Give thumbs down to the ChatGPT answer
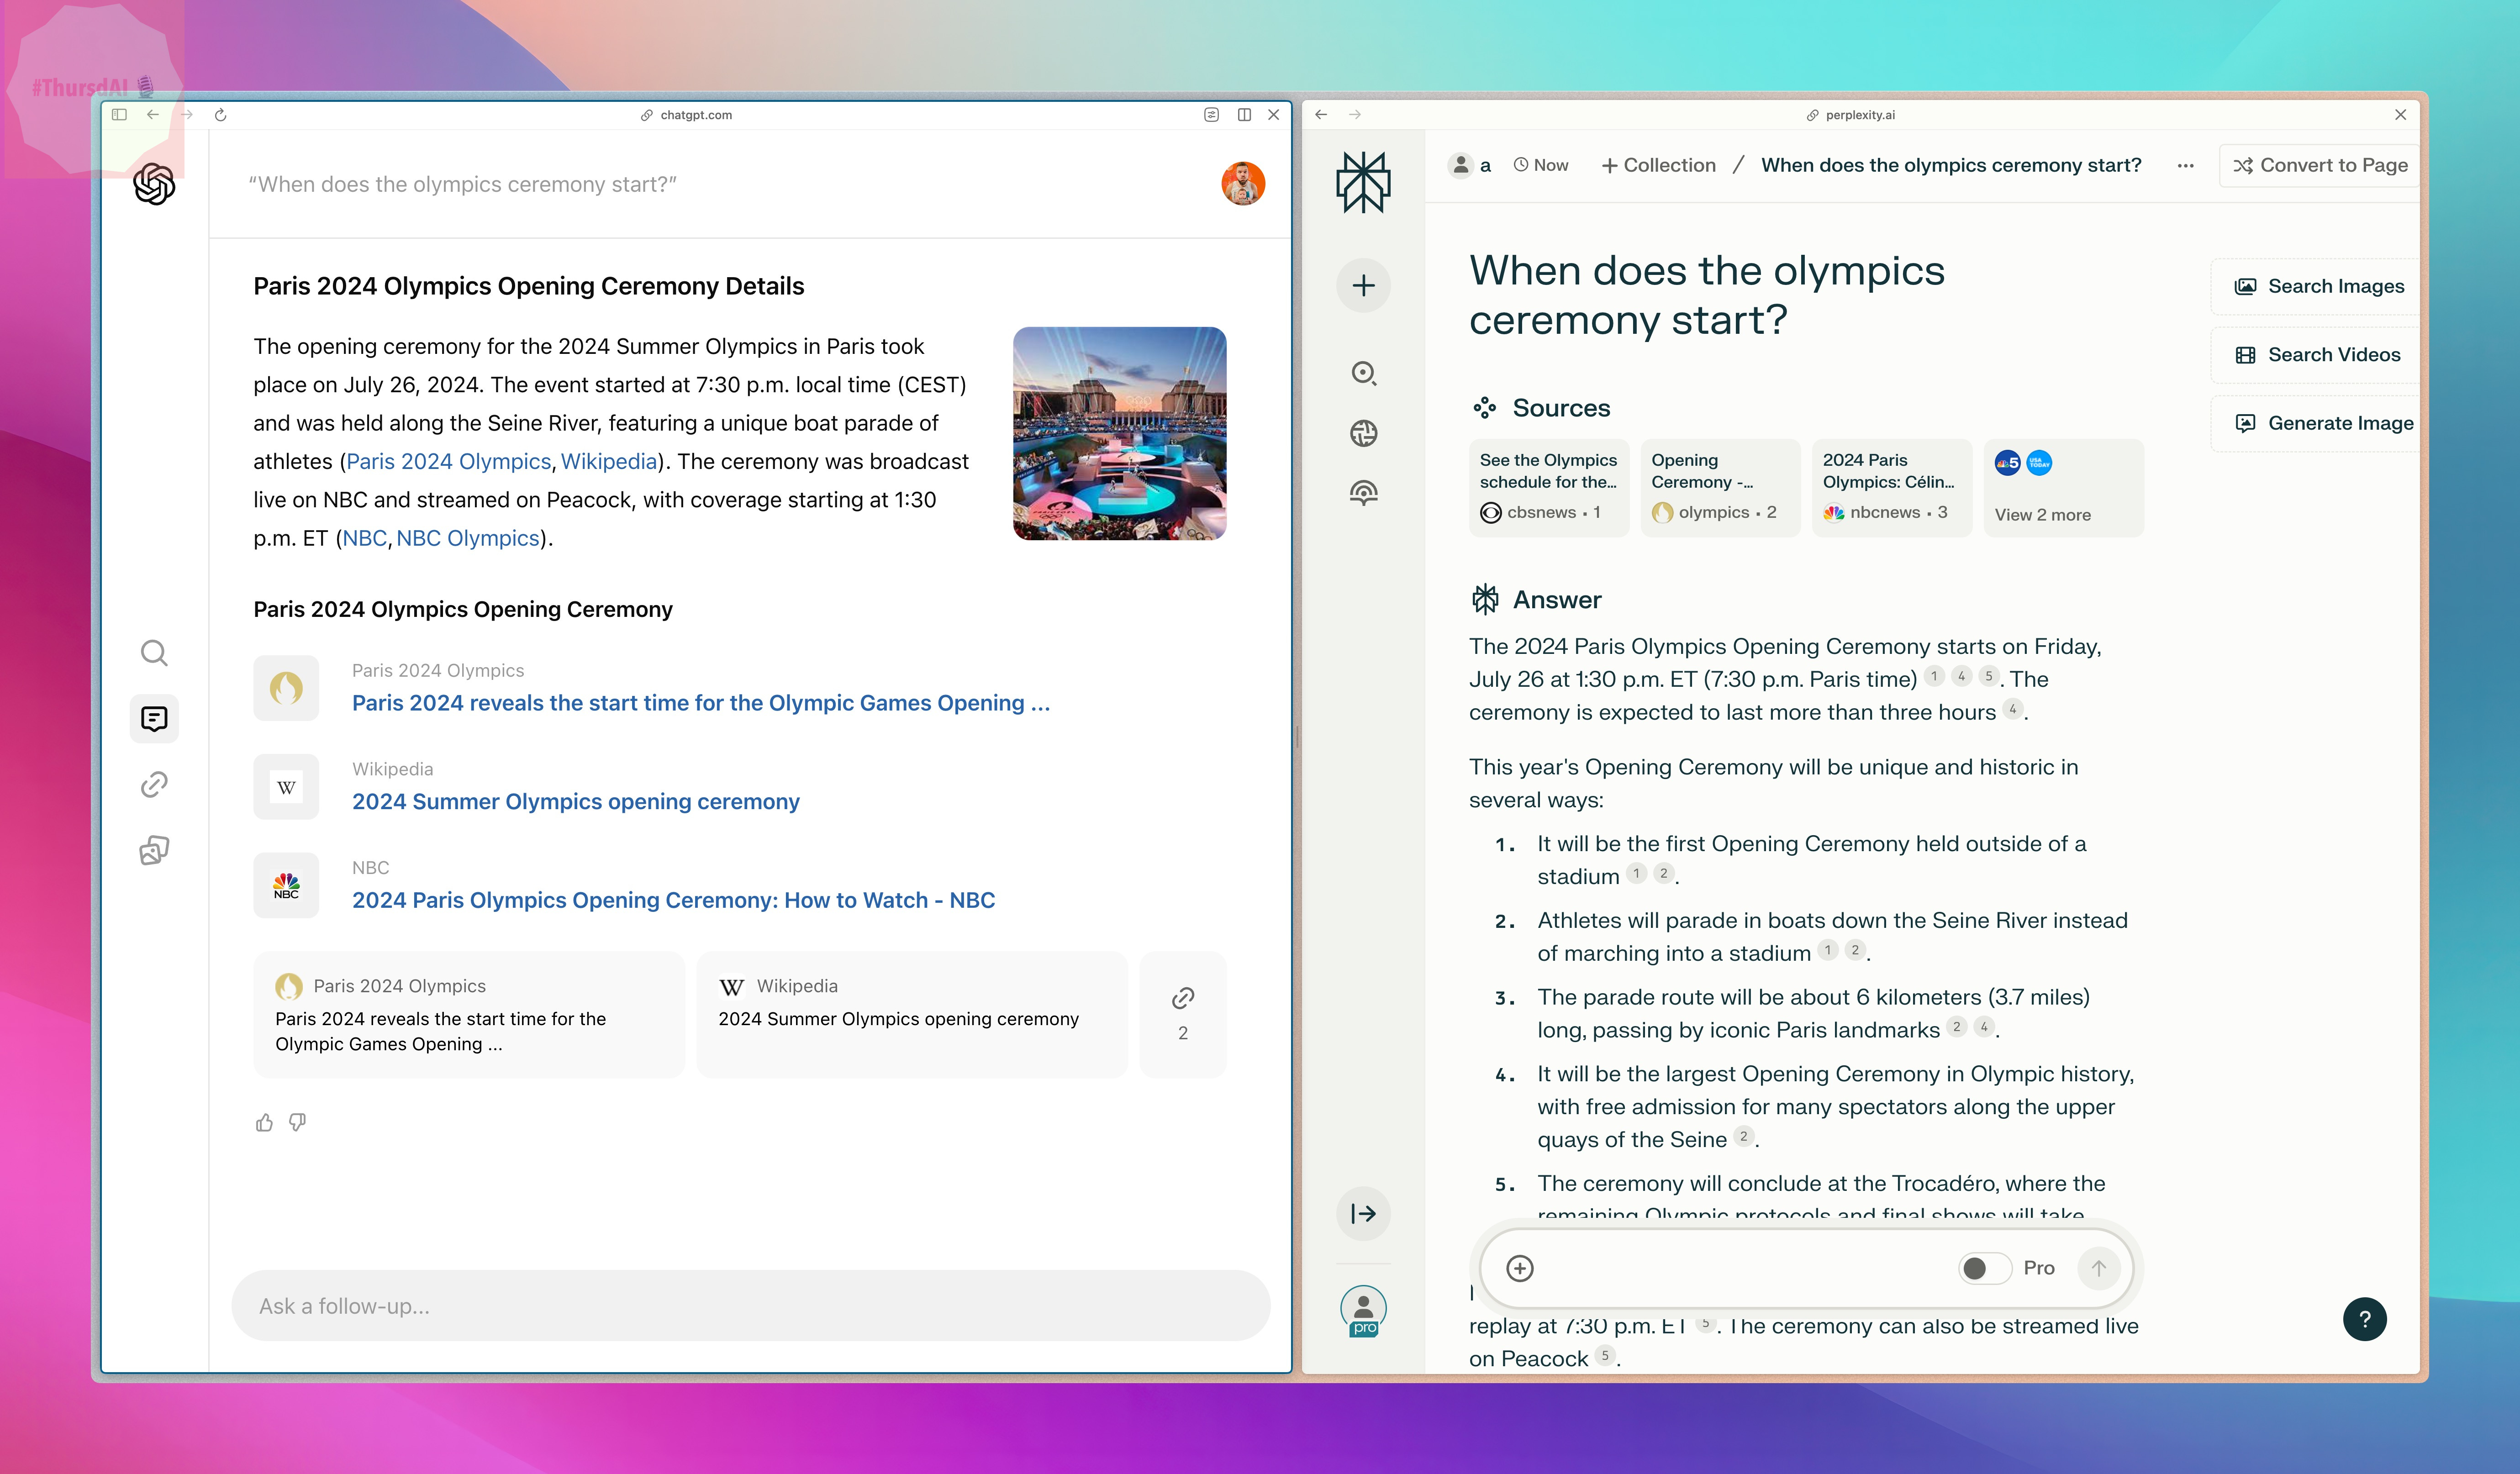The width and height of the screenshot is (2520, 1474). click(297, 1122)
